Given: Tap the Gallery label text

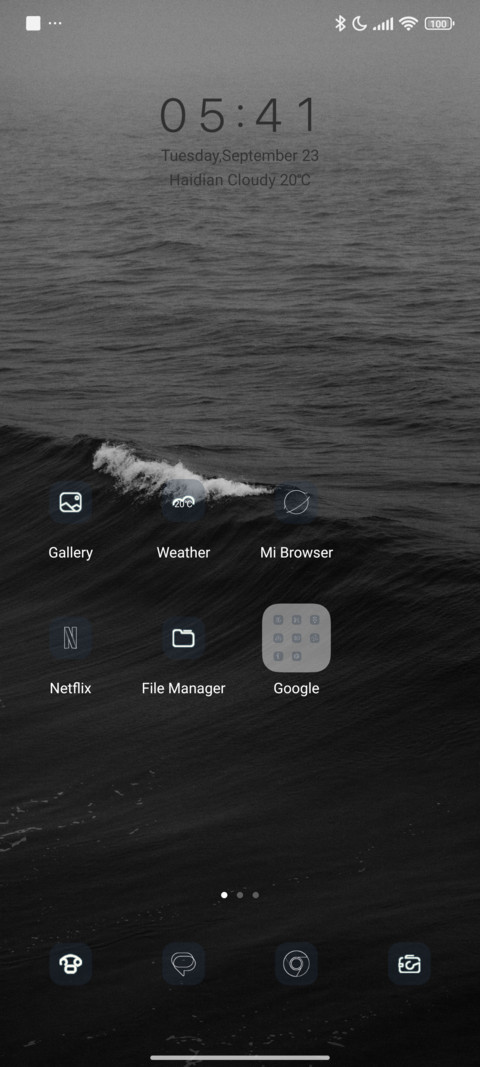Looking at the screenshot, I should tap(70, 553).
